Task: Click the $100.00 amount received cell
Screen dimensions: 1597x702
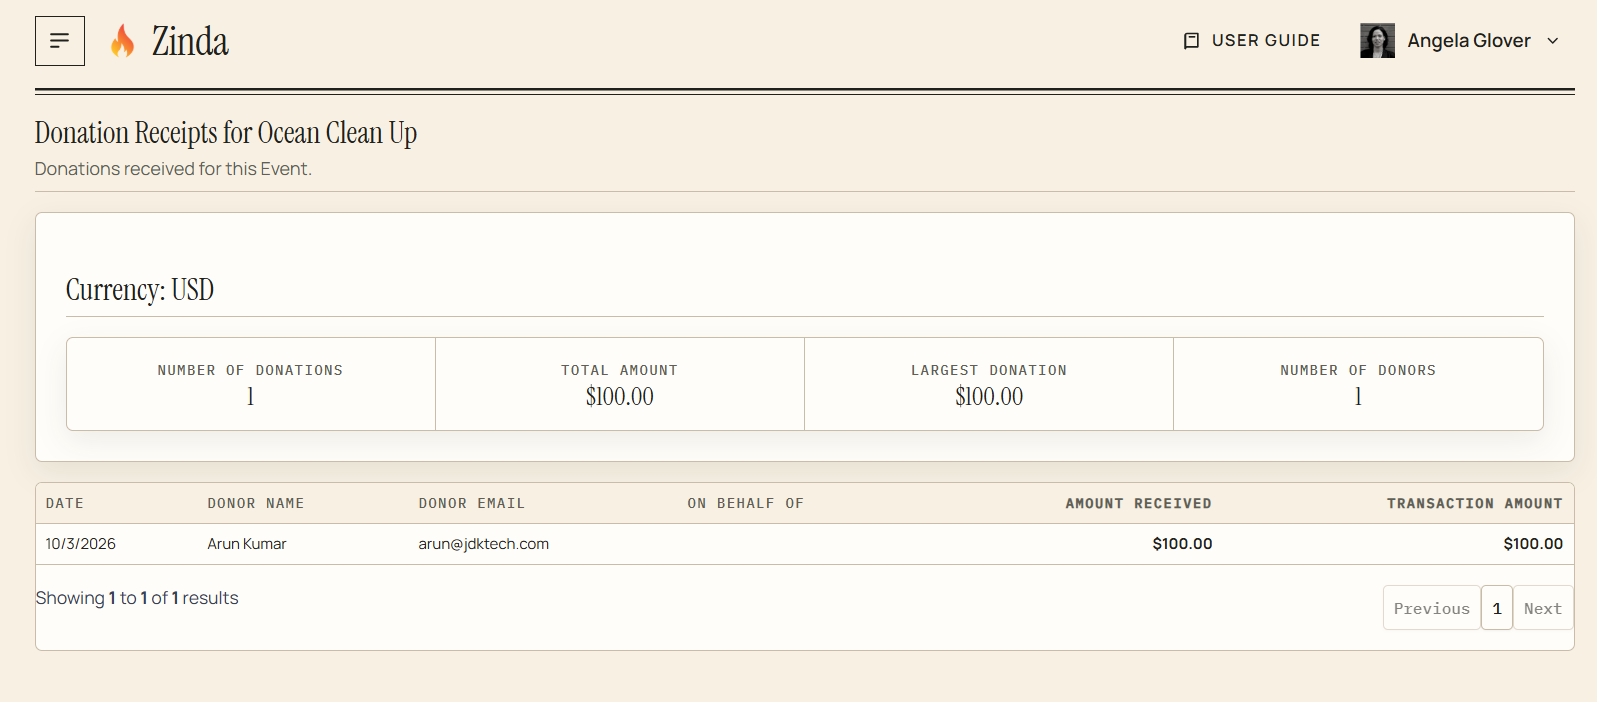Action: tap(1182, 544)
